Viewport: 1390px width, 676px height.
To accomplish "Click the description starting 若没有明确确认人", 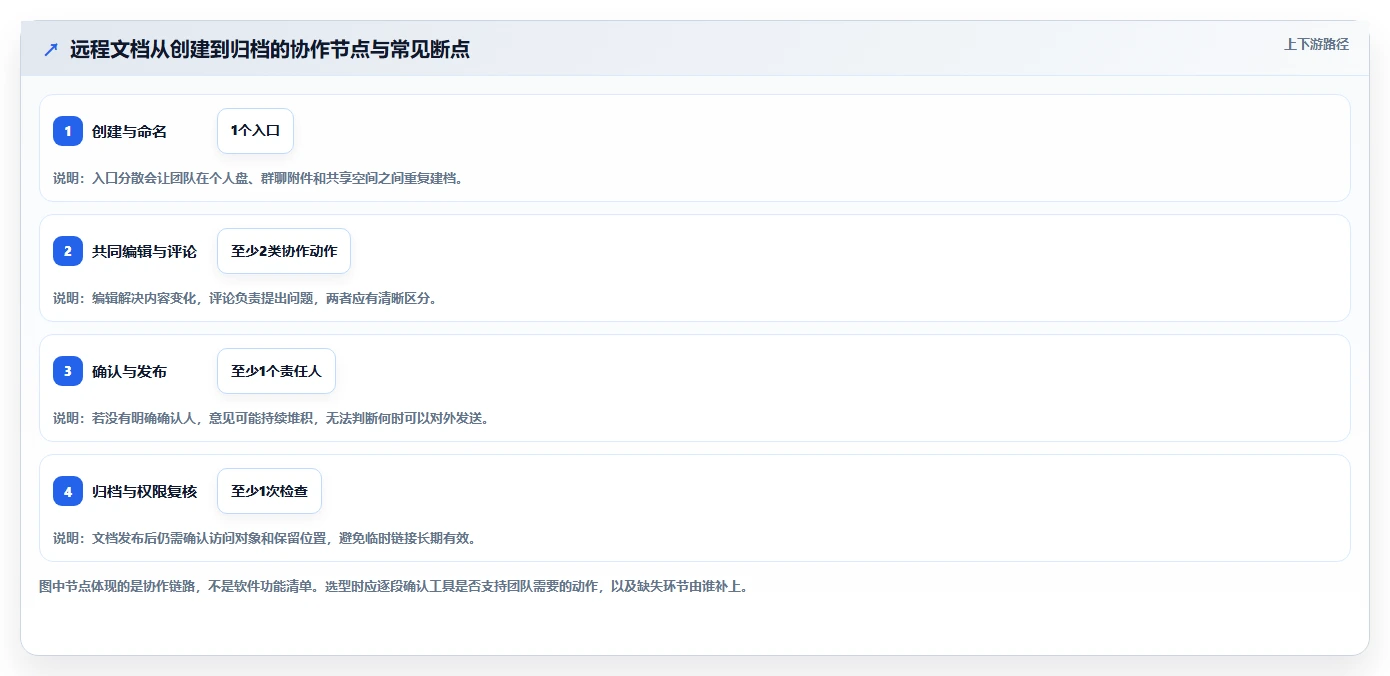I will click(271, 418).
